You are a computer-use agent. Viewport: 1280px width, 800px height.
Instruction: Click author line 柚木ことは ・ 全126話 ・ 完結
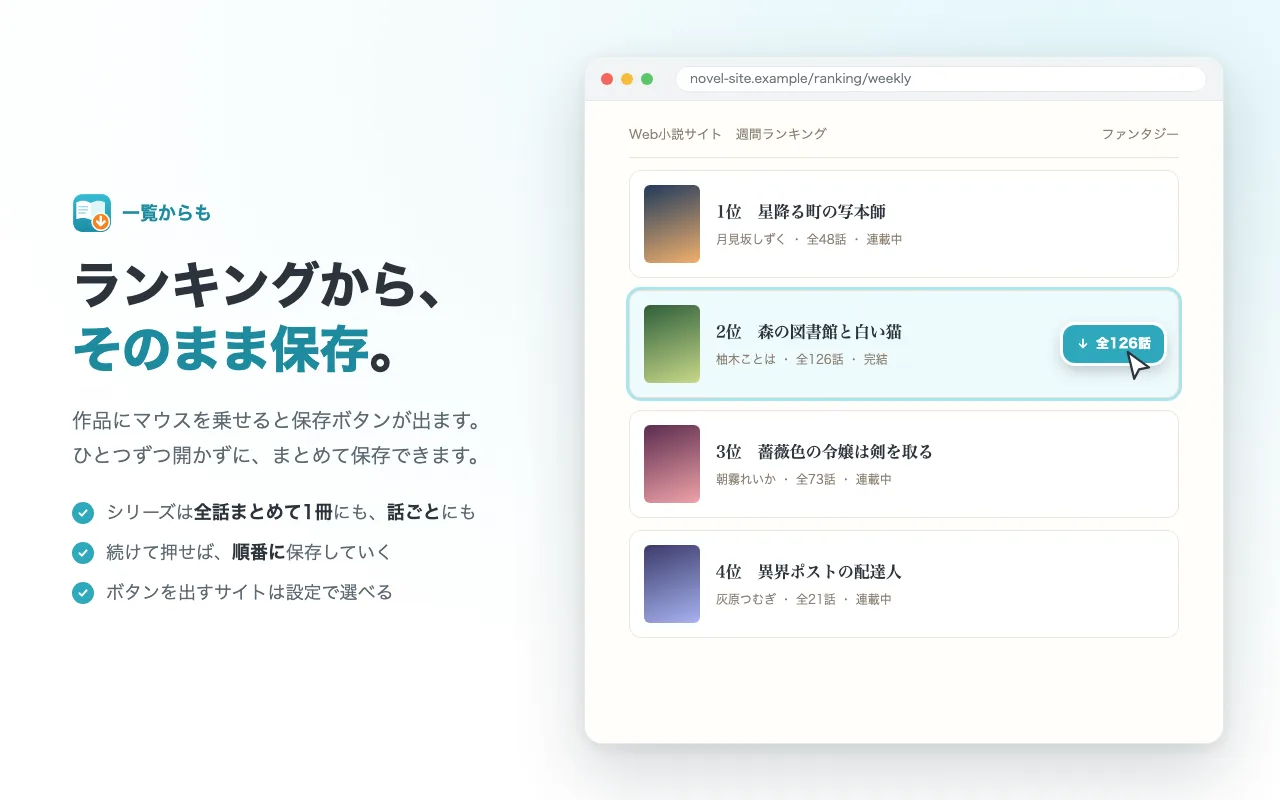(802, 360)
